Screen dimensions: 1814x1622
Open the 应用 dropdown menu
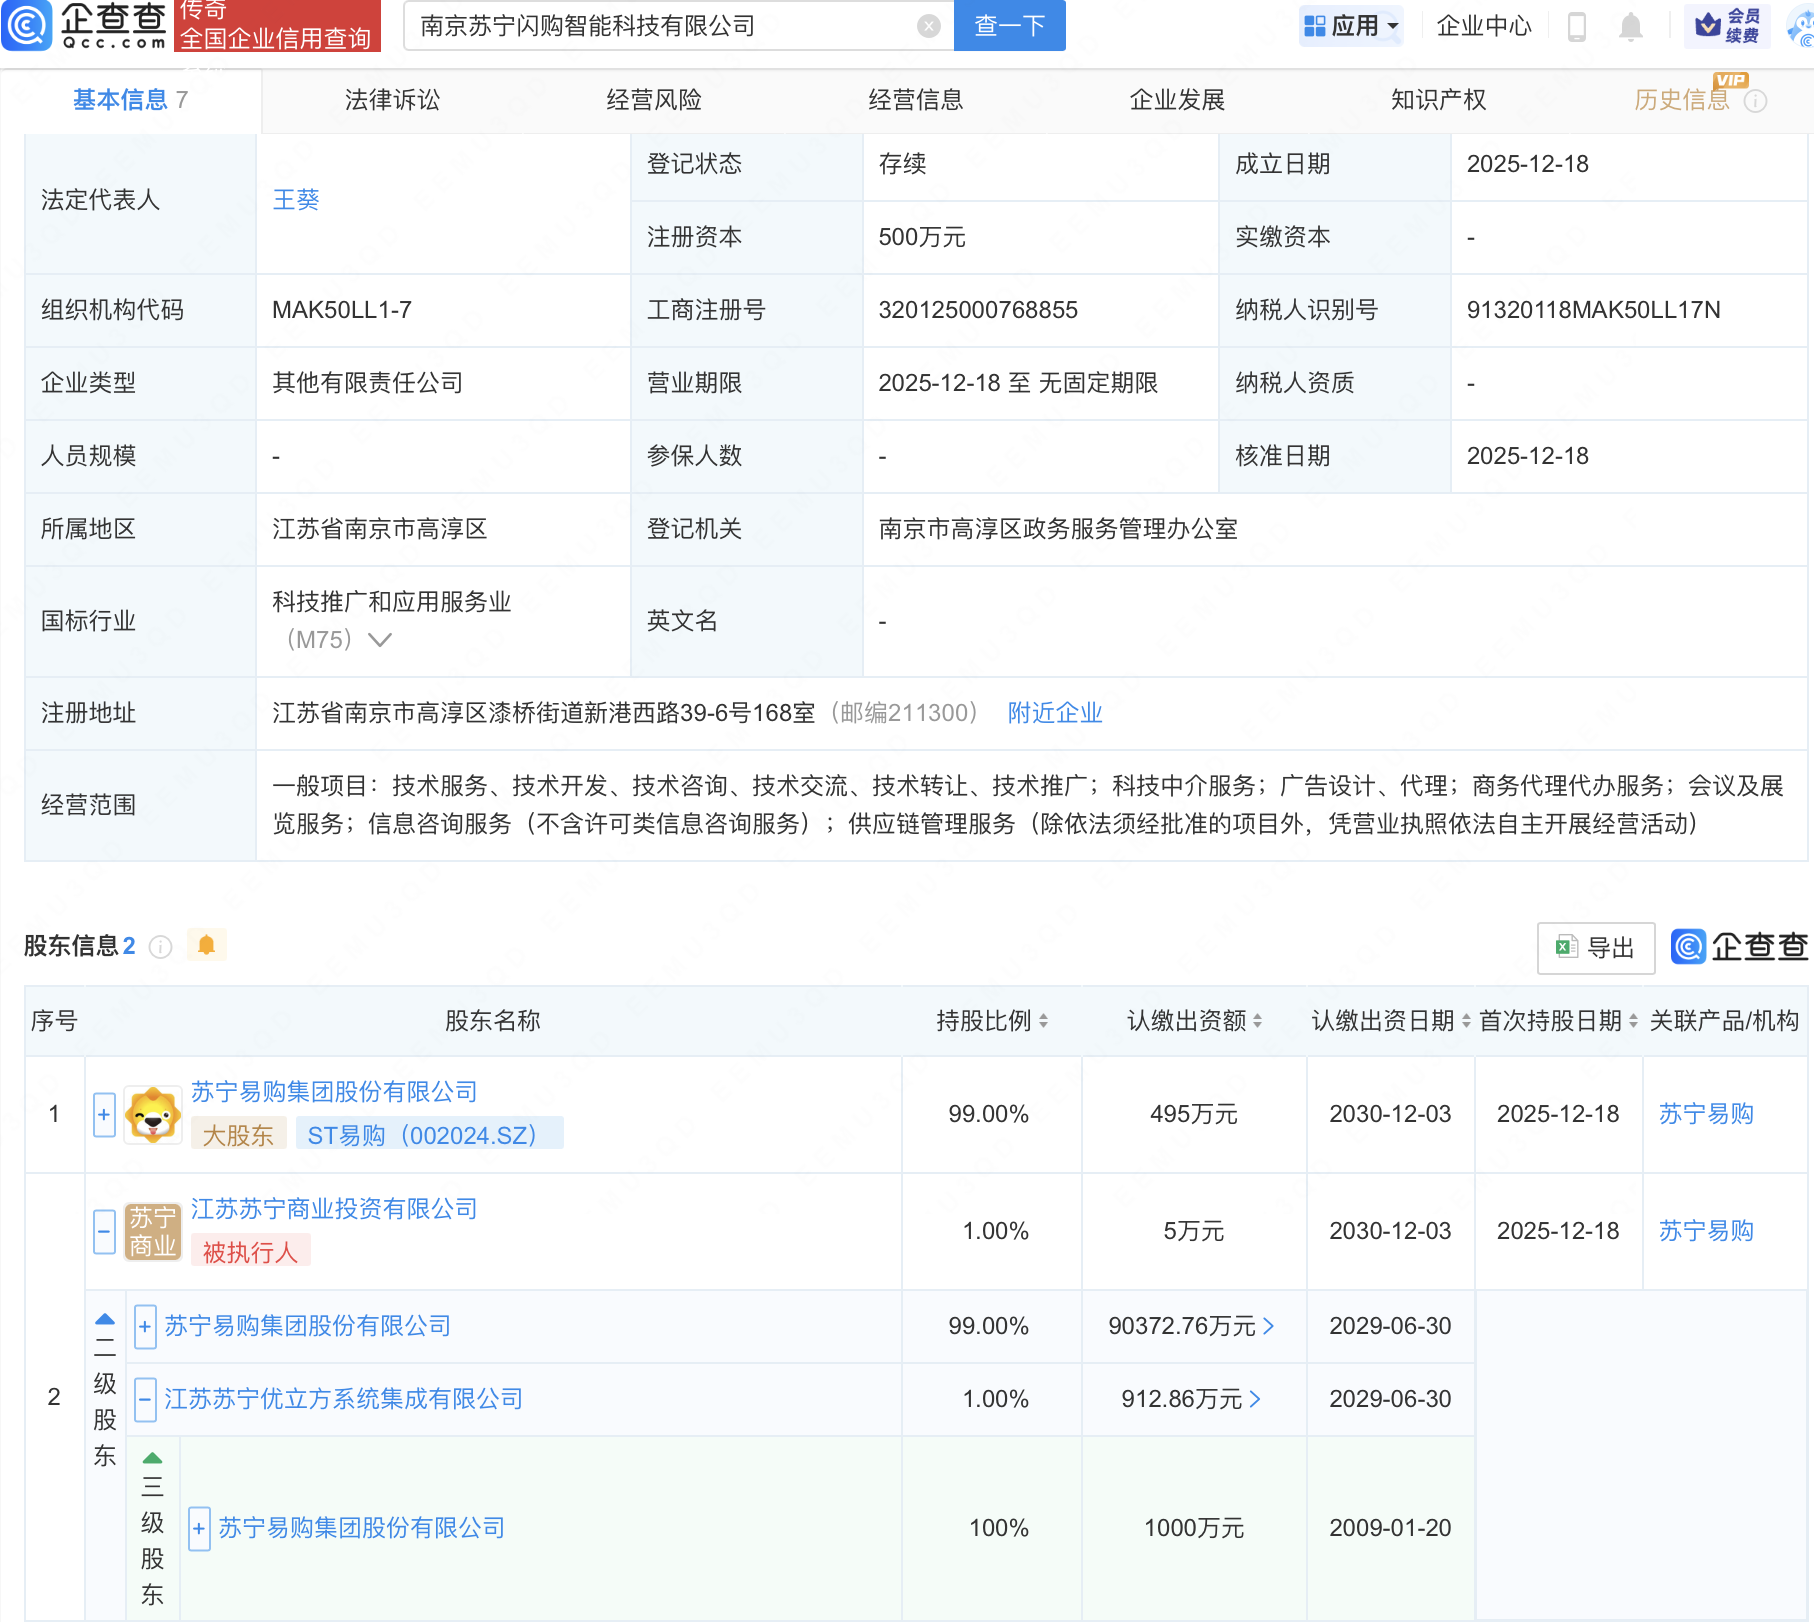[1351, 26]
